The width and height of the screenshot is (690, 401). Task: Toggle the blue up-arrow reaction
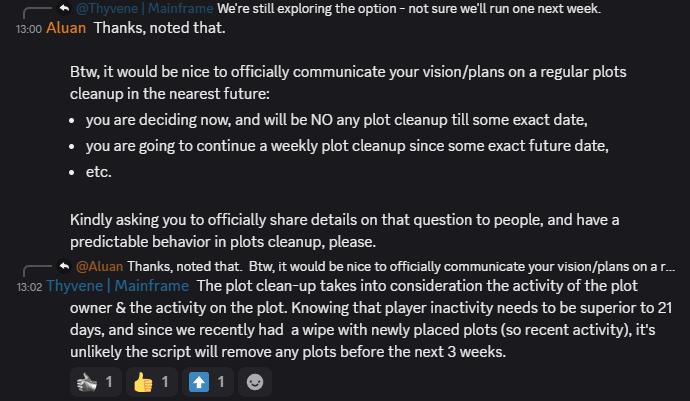click(x=208, y=380)
